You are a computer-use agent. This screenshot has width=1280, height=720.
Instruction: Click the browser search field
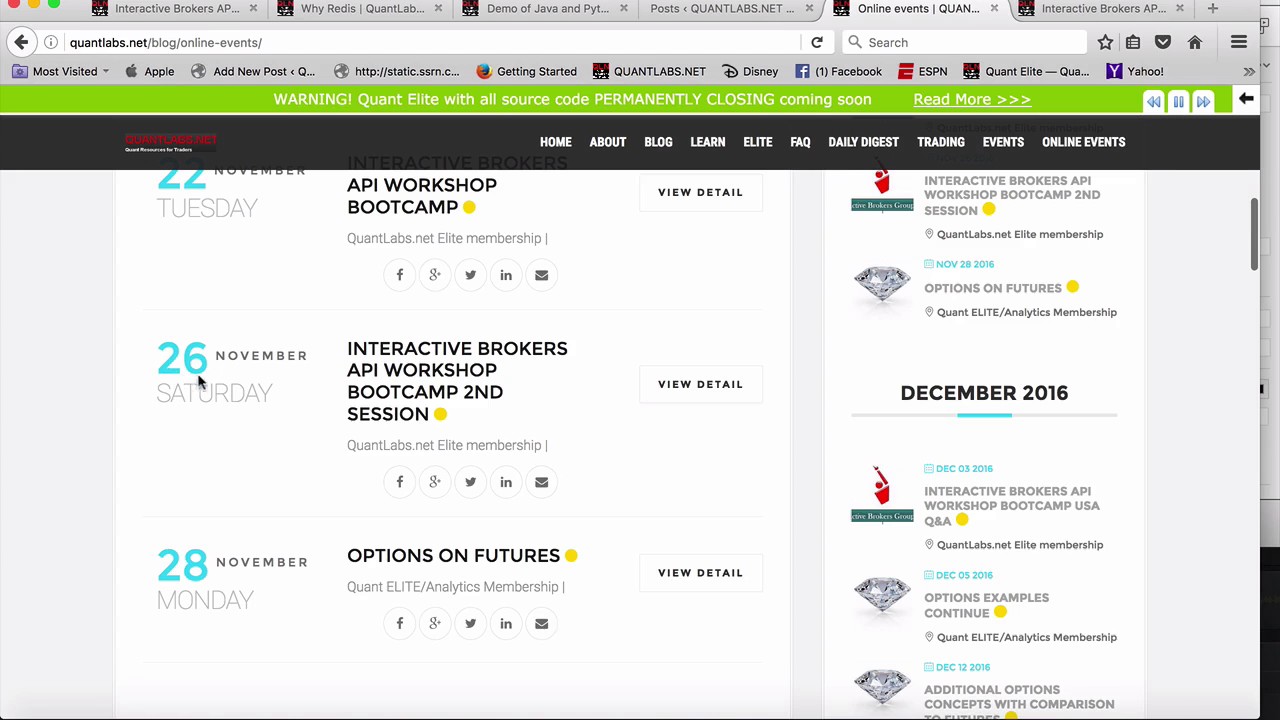coord(965,42)
